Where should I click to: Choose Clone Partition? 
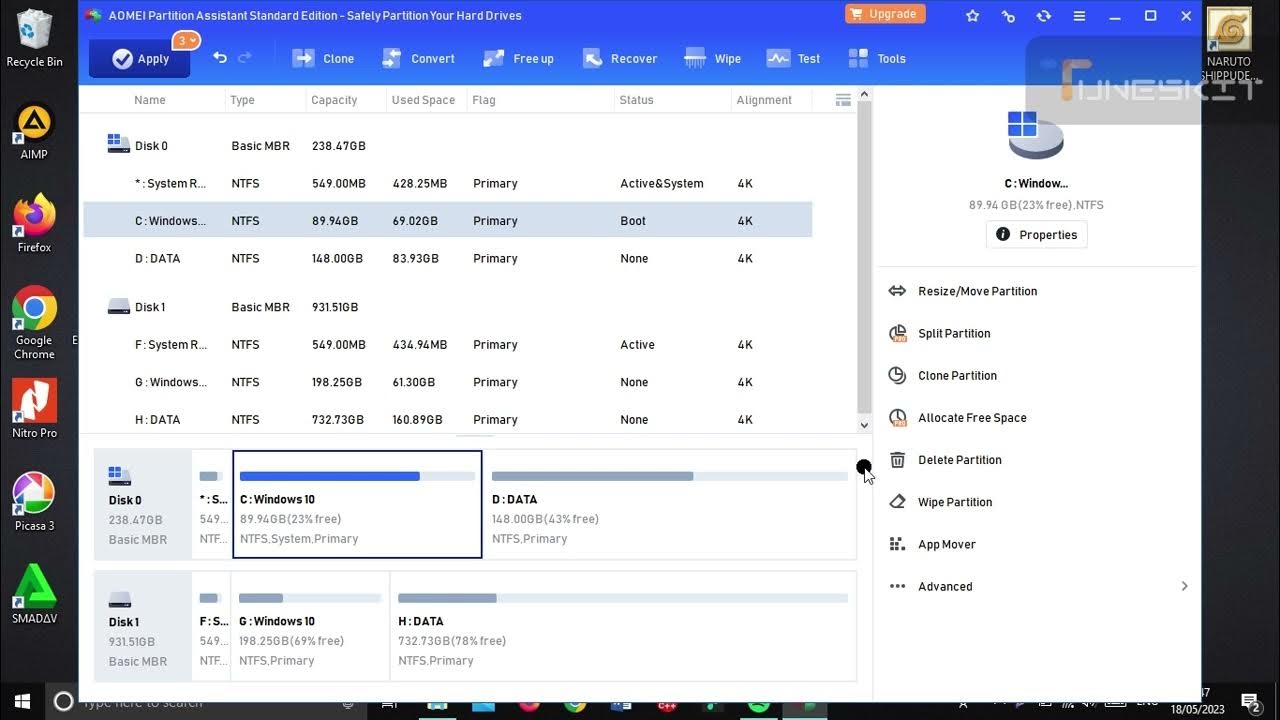click(943, 376)
